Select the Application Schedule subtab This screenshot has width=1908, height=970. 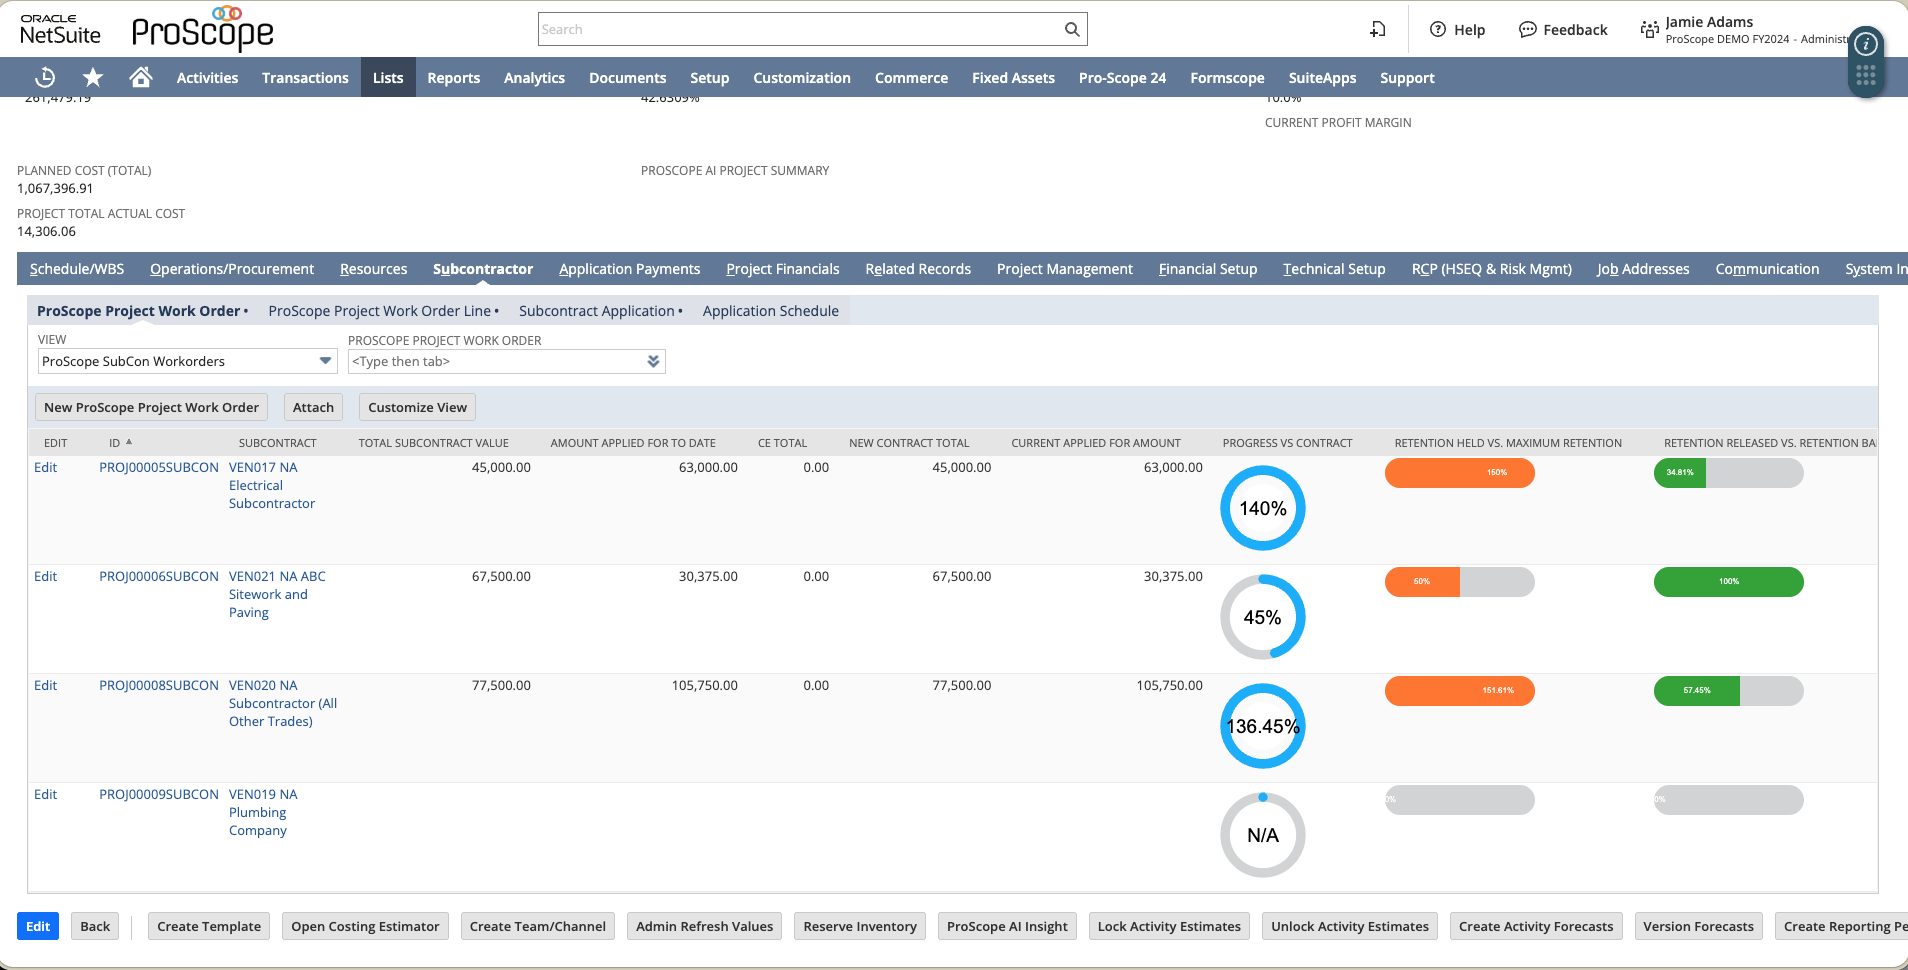[x=770, y=311]
